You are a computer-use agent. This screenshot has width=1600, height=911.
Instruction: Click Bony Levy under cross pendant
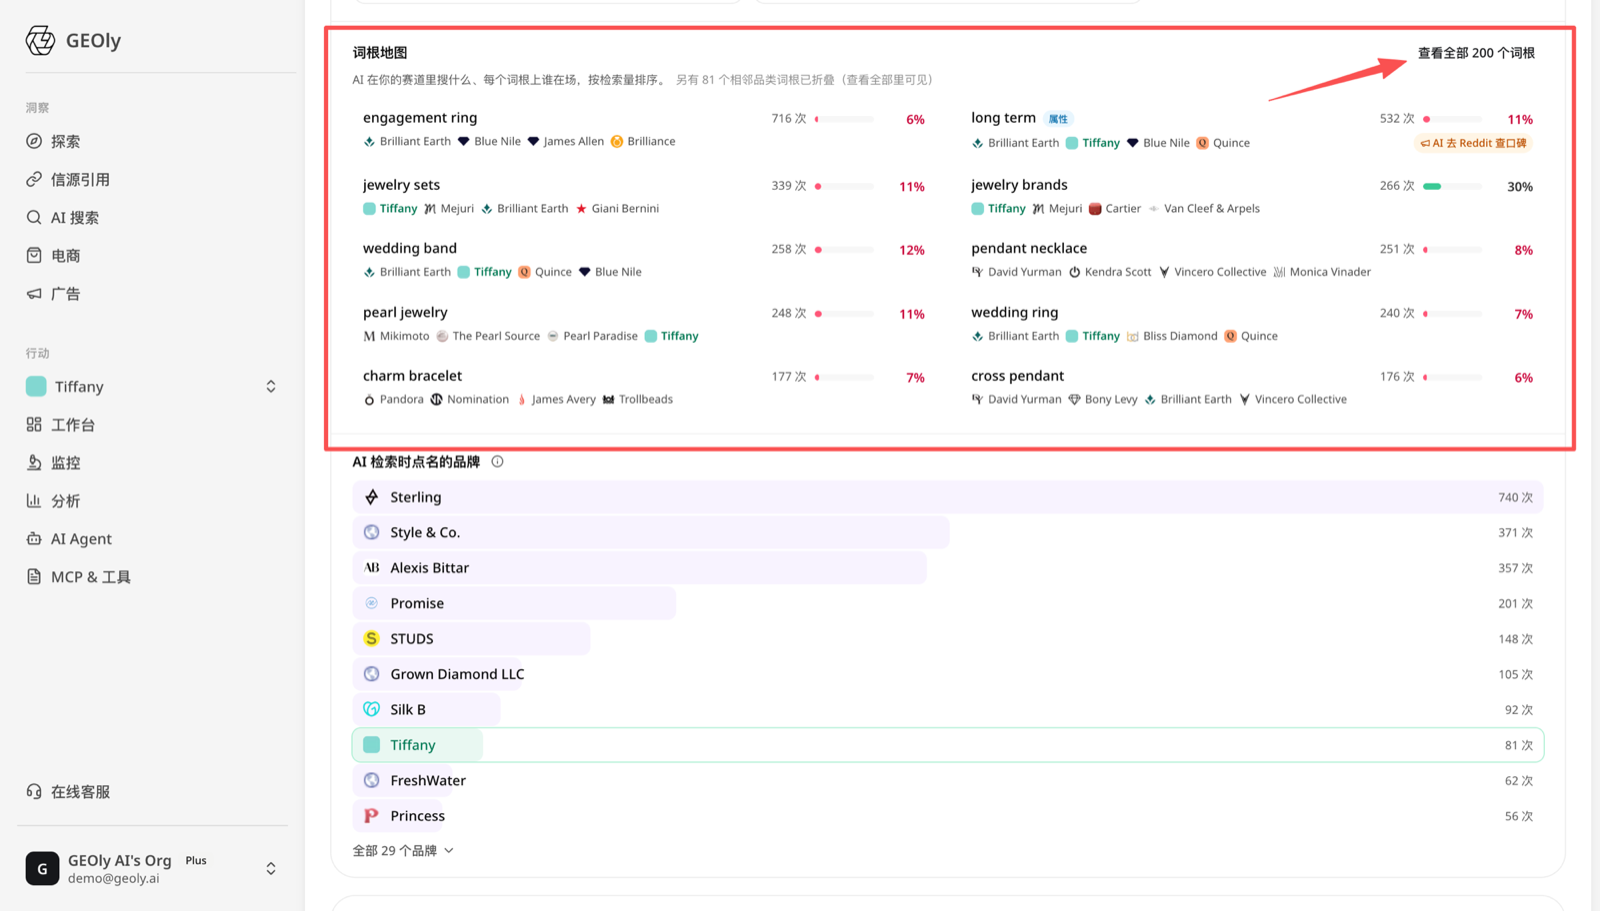click(1102, 399)
